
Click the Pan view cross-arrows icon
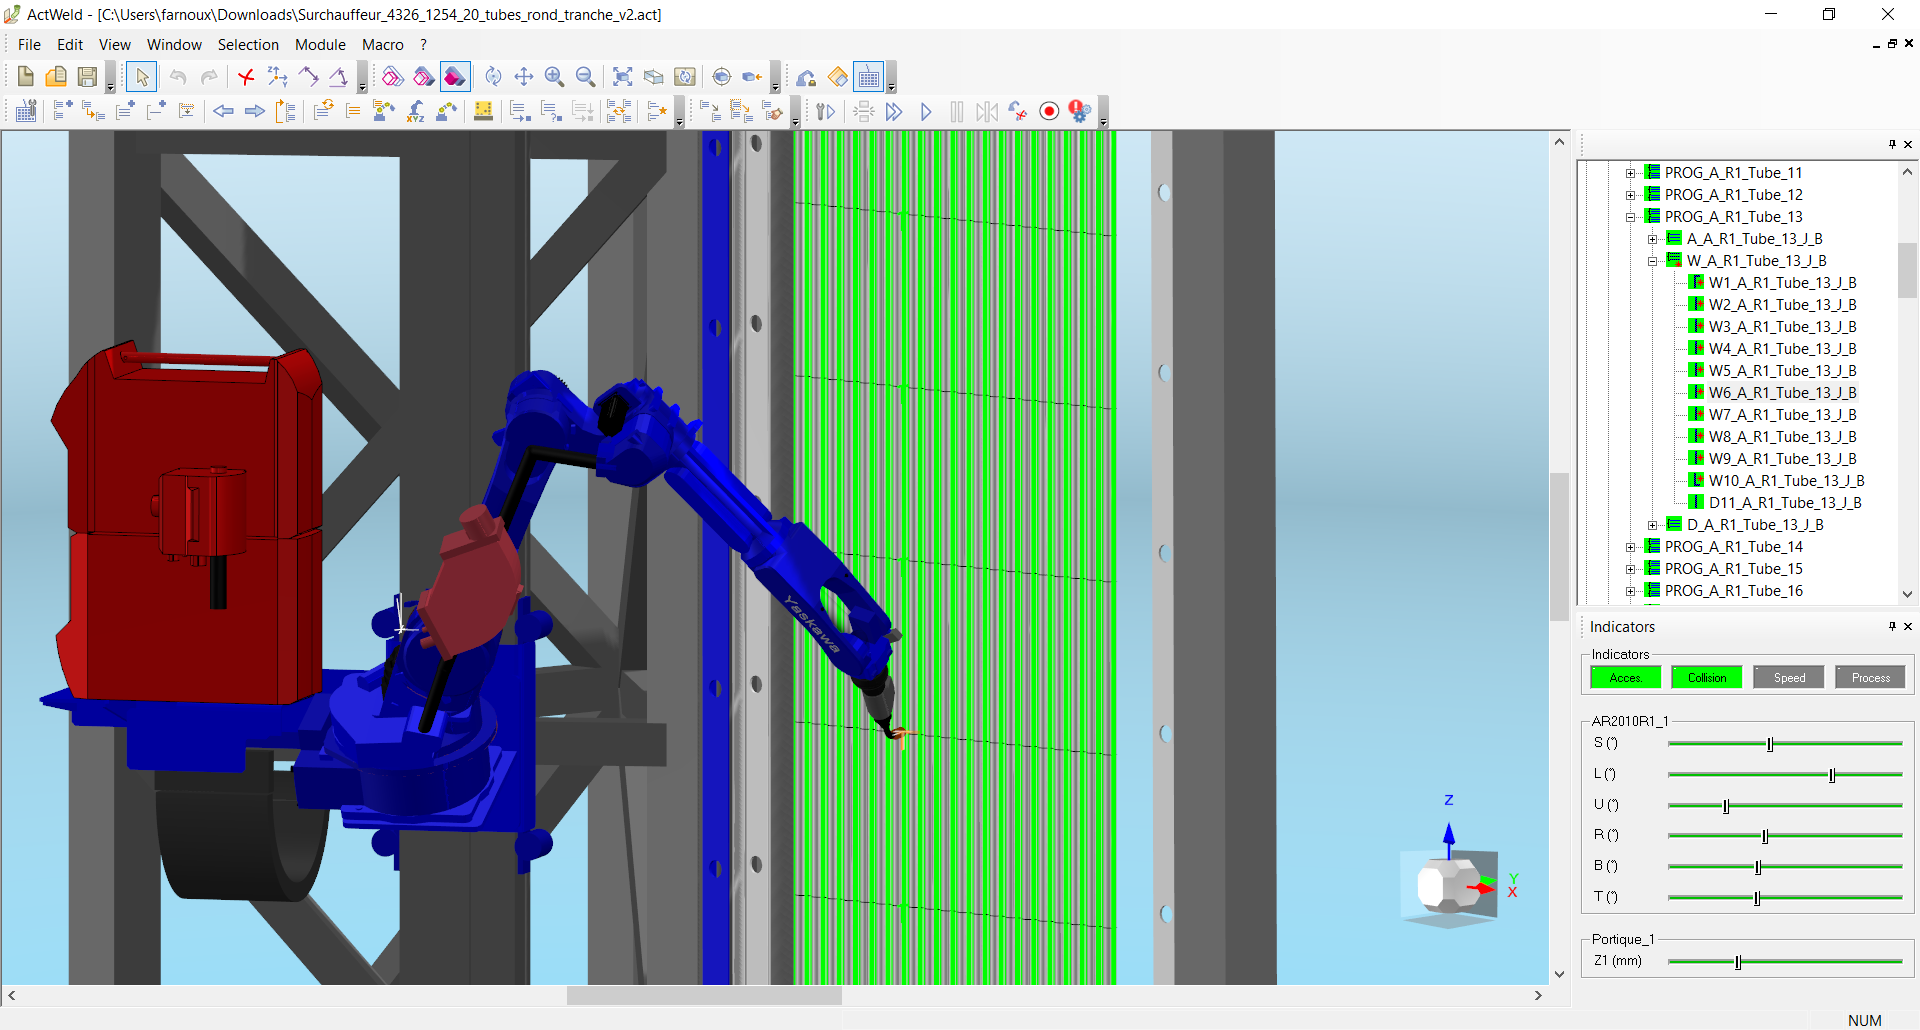(x=523, y=77)
